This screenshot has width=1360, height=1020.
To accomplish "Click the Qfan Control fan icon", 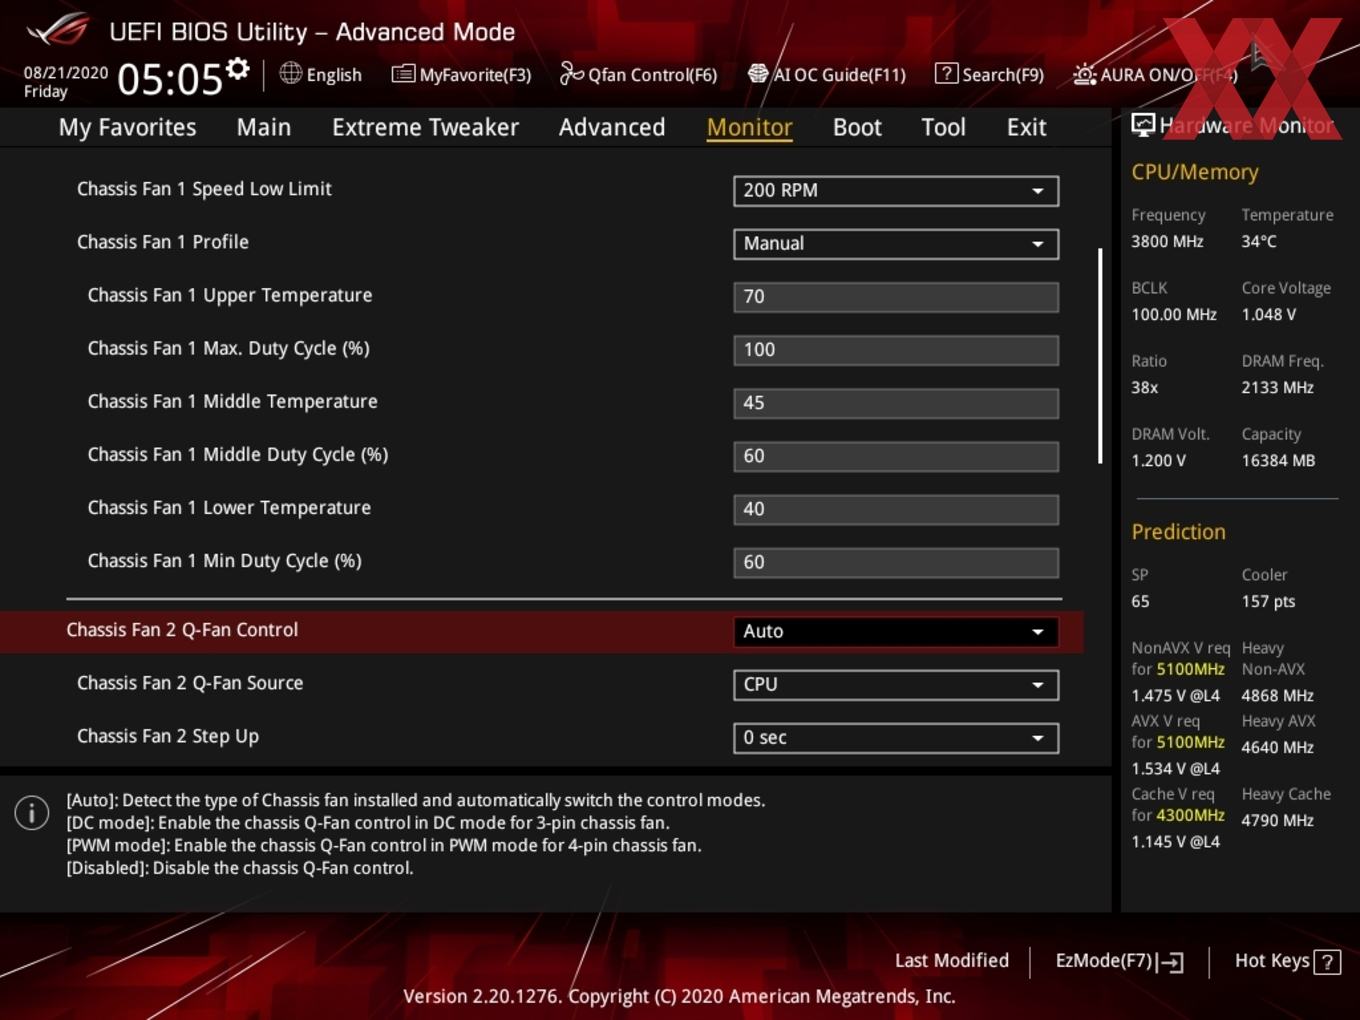I will click(571, 73).
